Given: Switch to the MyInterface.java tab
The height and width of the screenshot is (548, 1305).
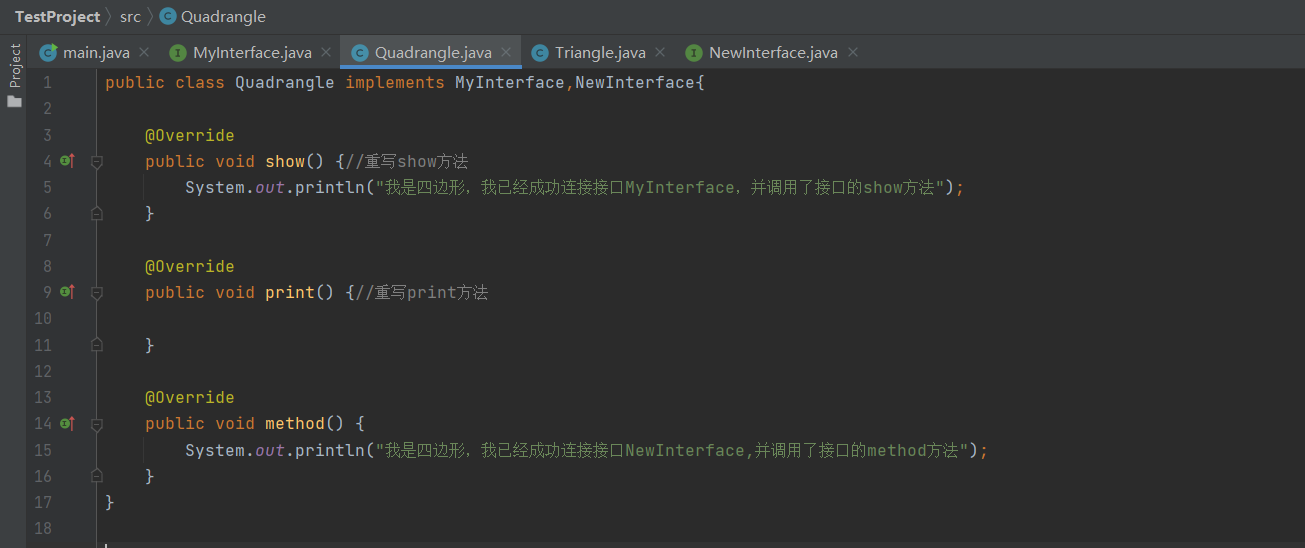Looking at the screenshot, I should tap(252, 52).
